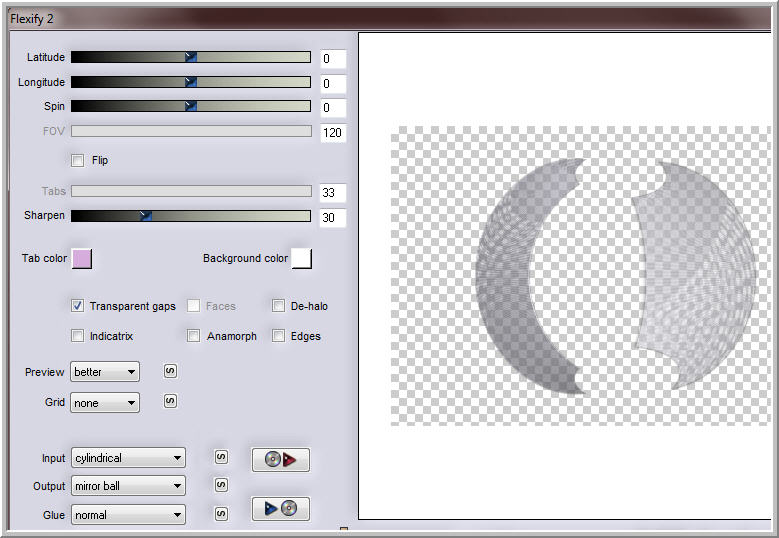779x538 pixels.
Task: Open the Glue mode dropdown
Action: click(x=128, y=515)
